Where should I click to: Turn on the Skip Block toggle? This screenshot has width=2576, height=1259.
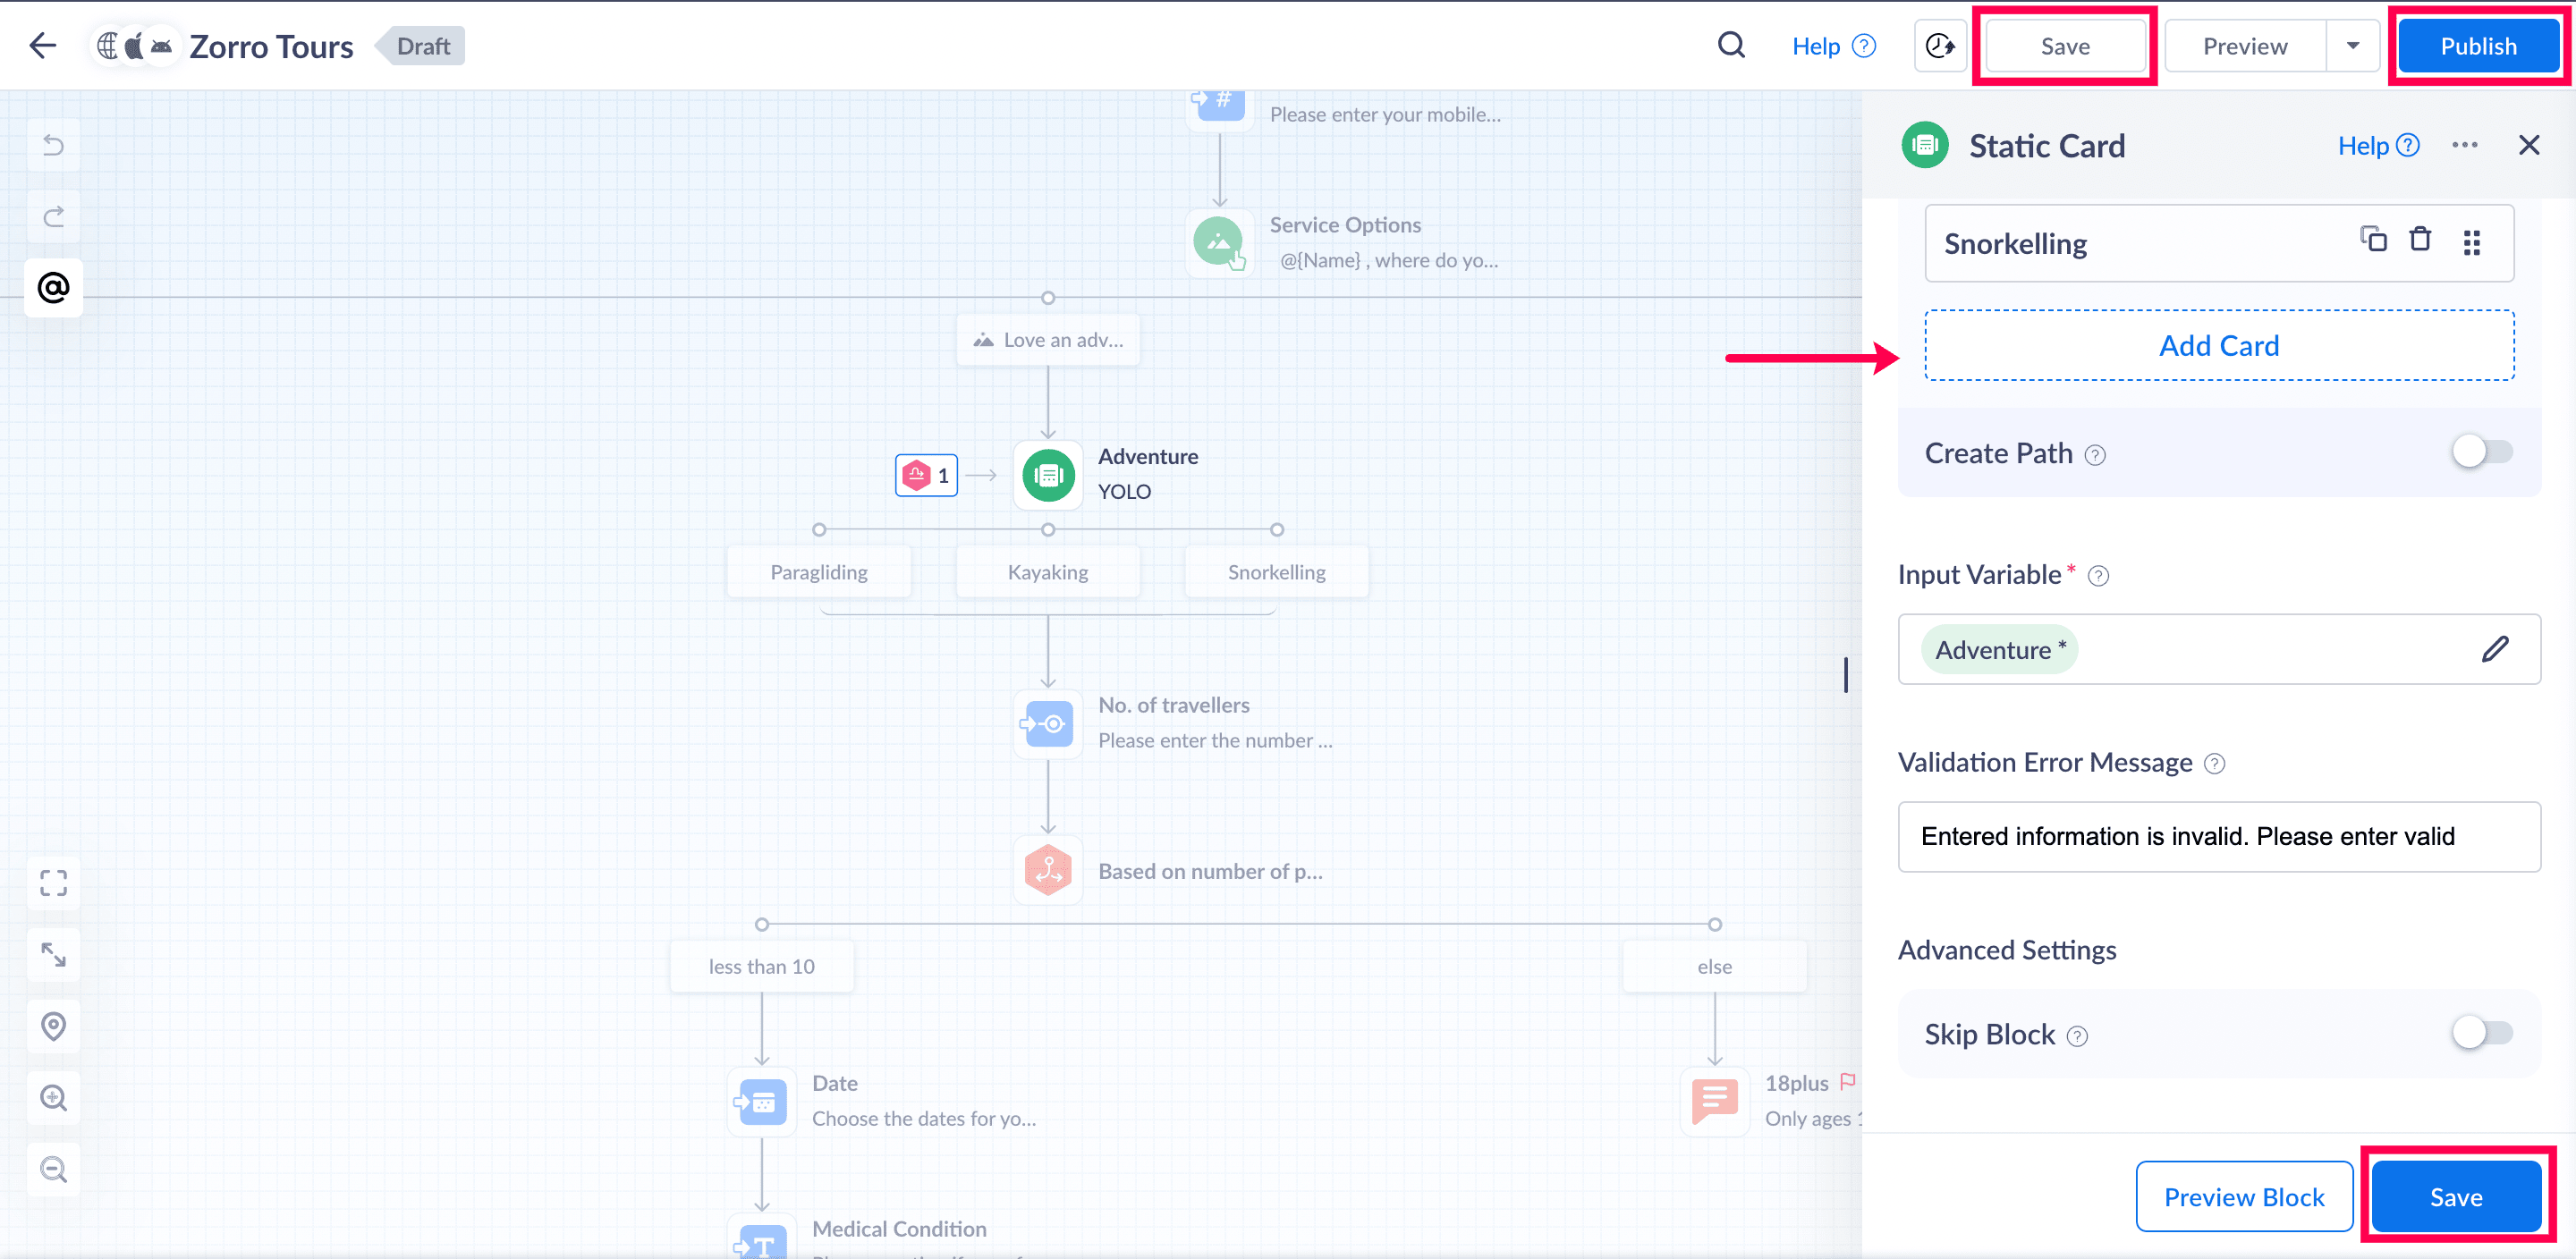2481,1032
